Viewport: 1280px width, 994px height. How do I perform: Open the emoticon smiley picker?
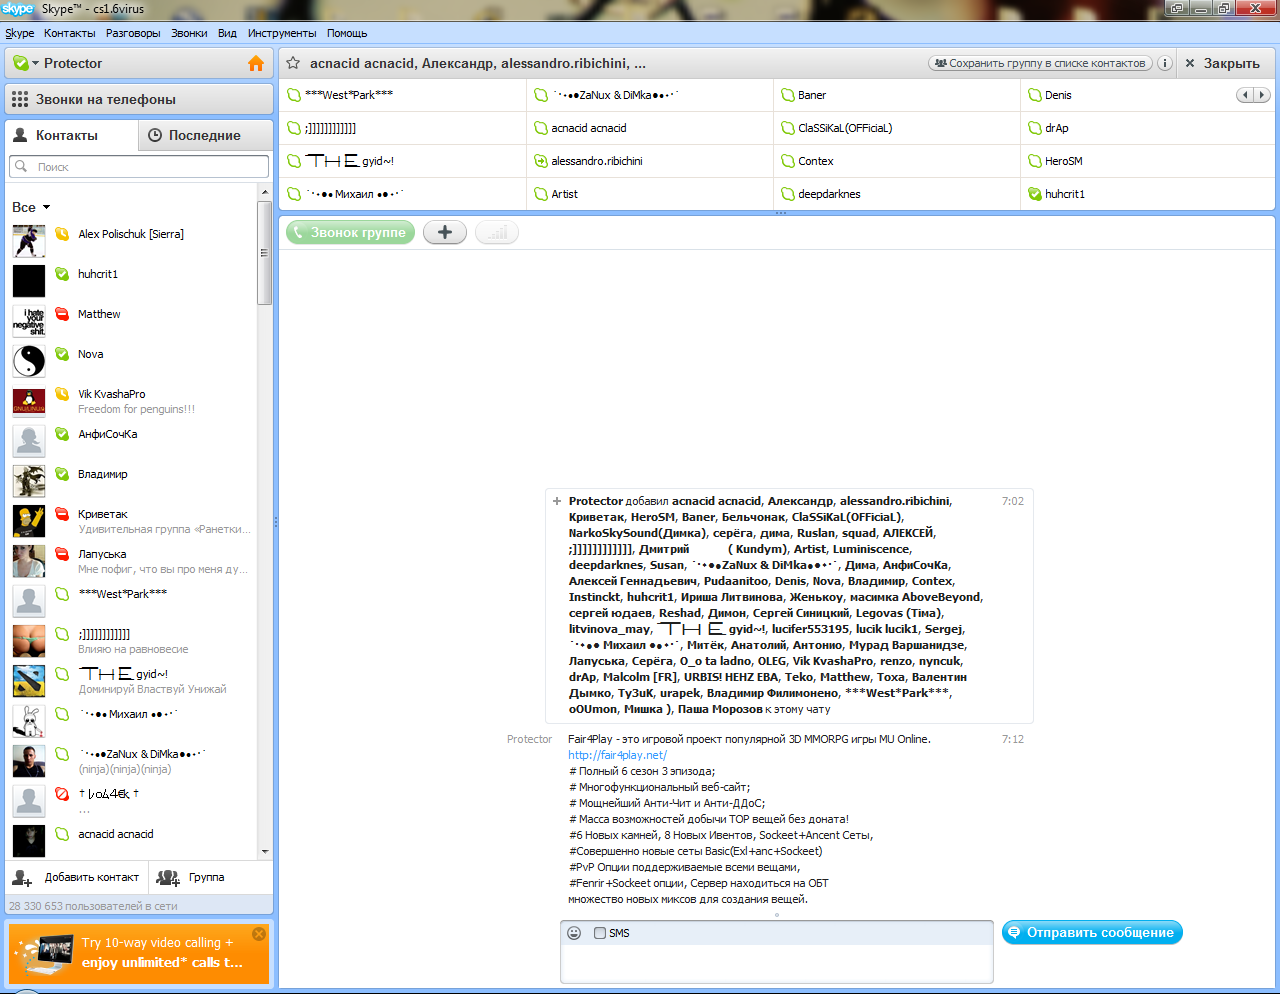574,933
